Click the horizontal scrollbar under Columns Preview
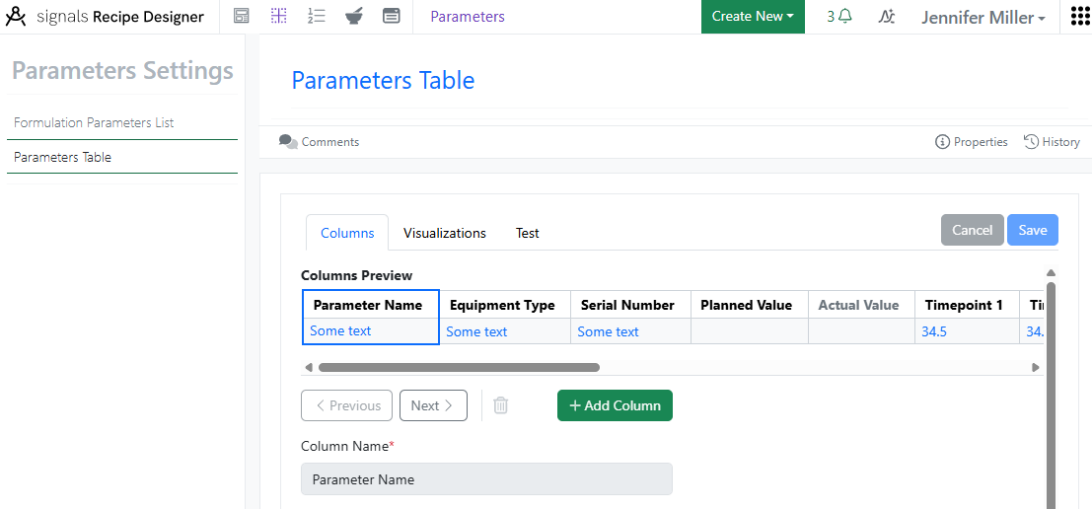This screenshot has width=1092, height=509. tap(459, 367)
